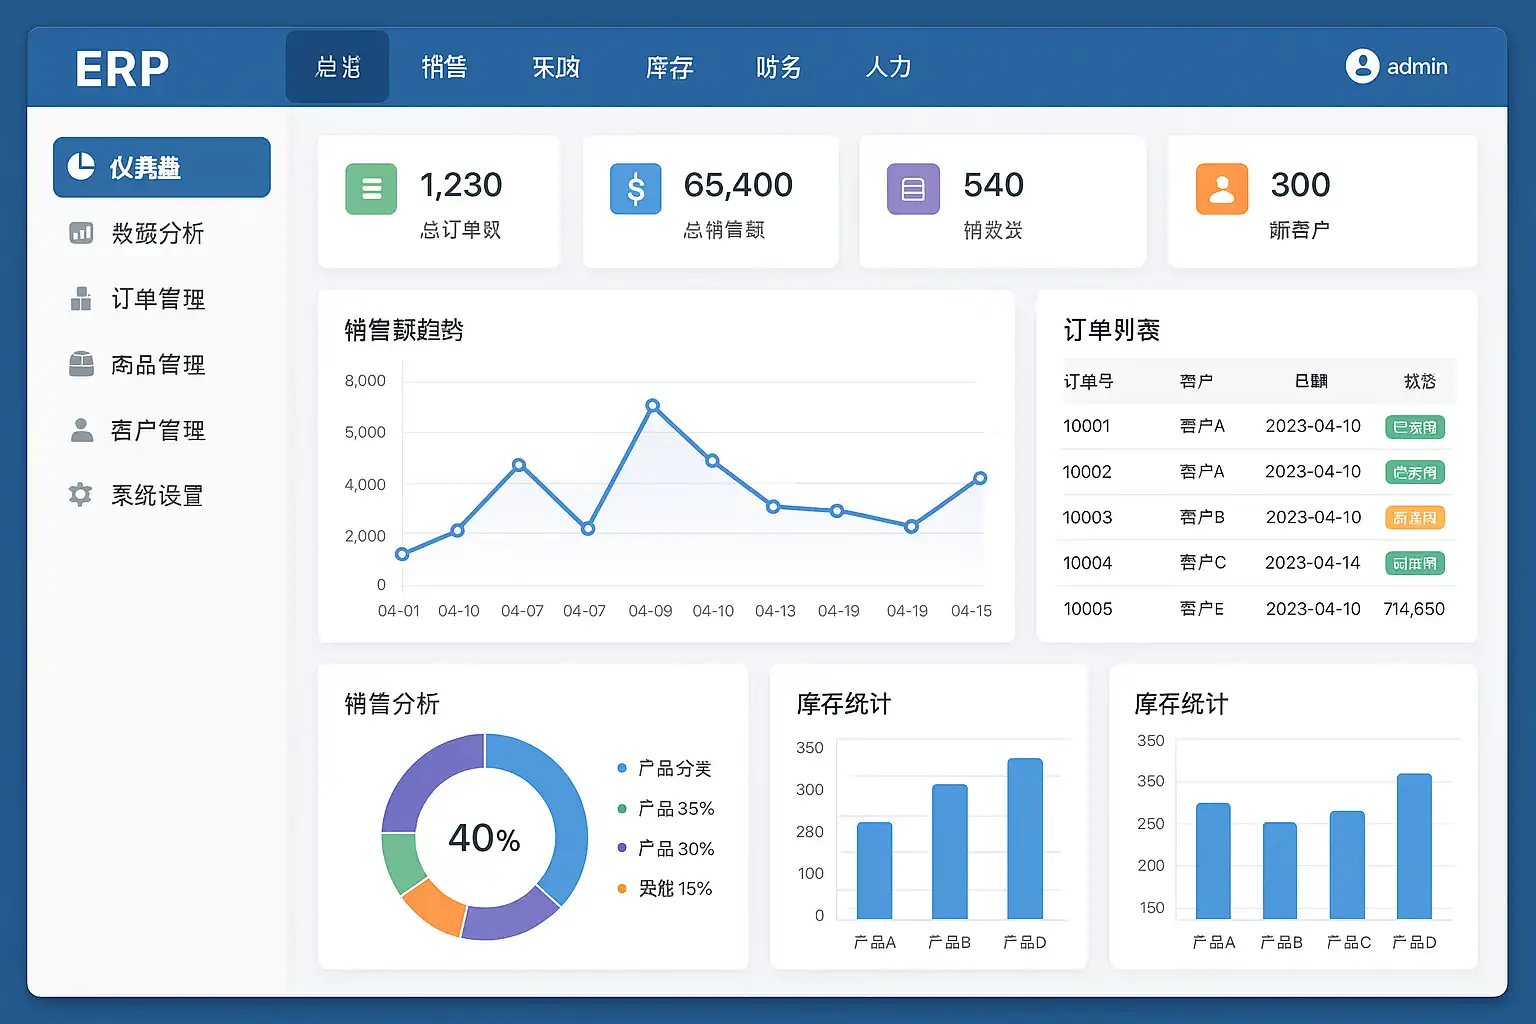Click the orange user icon beside 300
Screen dimensions: 1536x1024
(x=1222, y=189)
